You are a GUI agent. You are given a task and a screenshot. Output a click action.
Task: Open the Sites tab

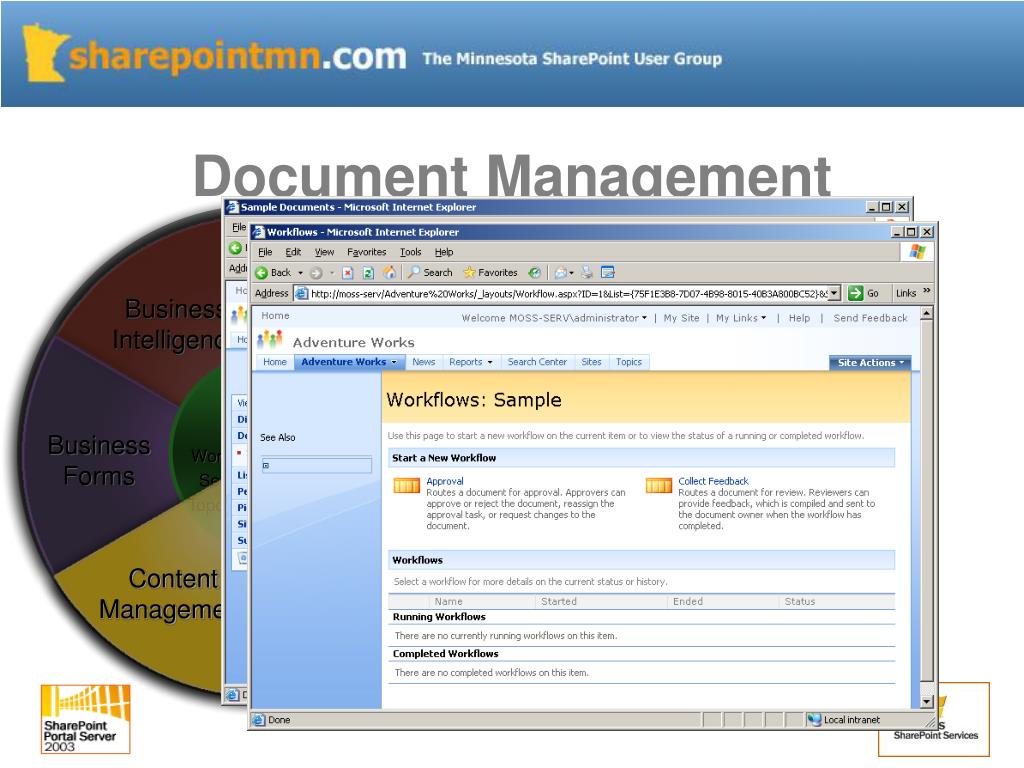pyautogui.click(x=592, y=362)
